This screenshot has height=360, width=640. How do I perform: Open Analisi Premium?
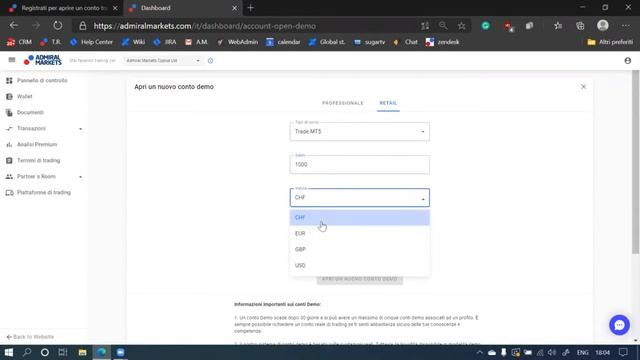[x=37, y=144]
